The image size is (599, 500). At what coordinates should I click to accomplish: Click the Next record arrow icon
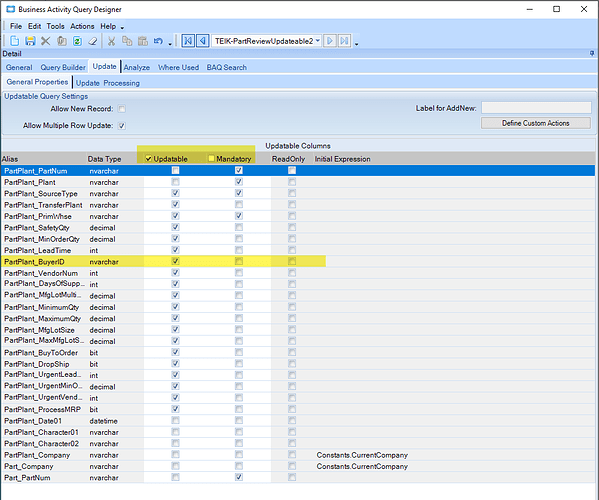click(330, 41)
